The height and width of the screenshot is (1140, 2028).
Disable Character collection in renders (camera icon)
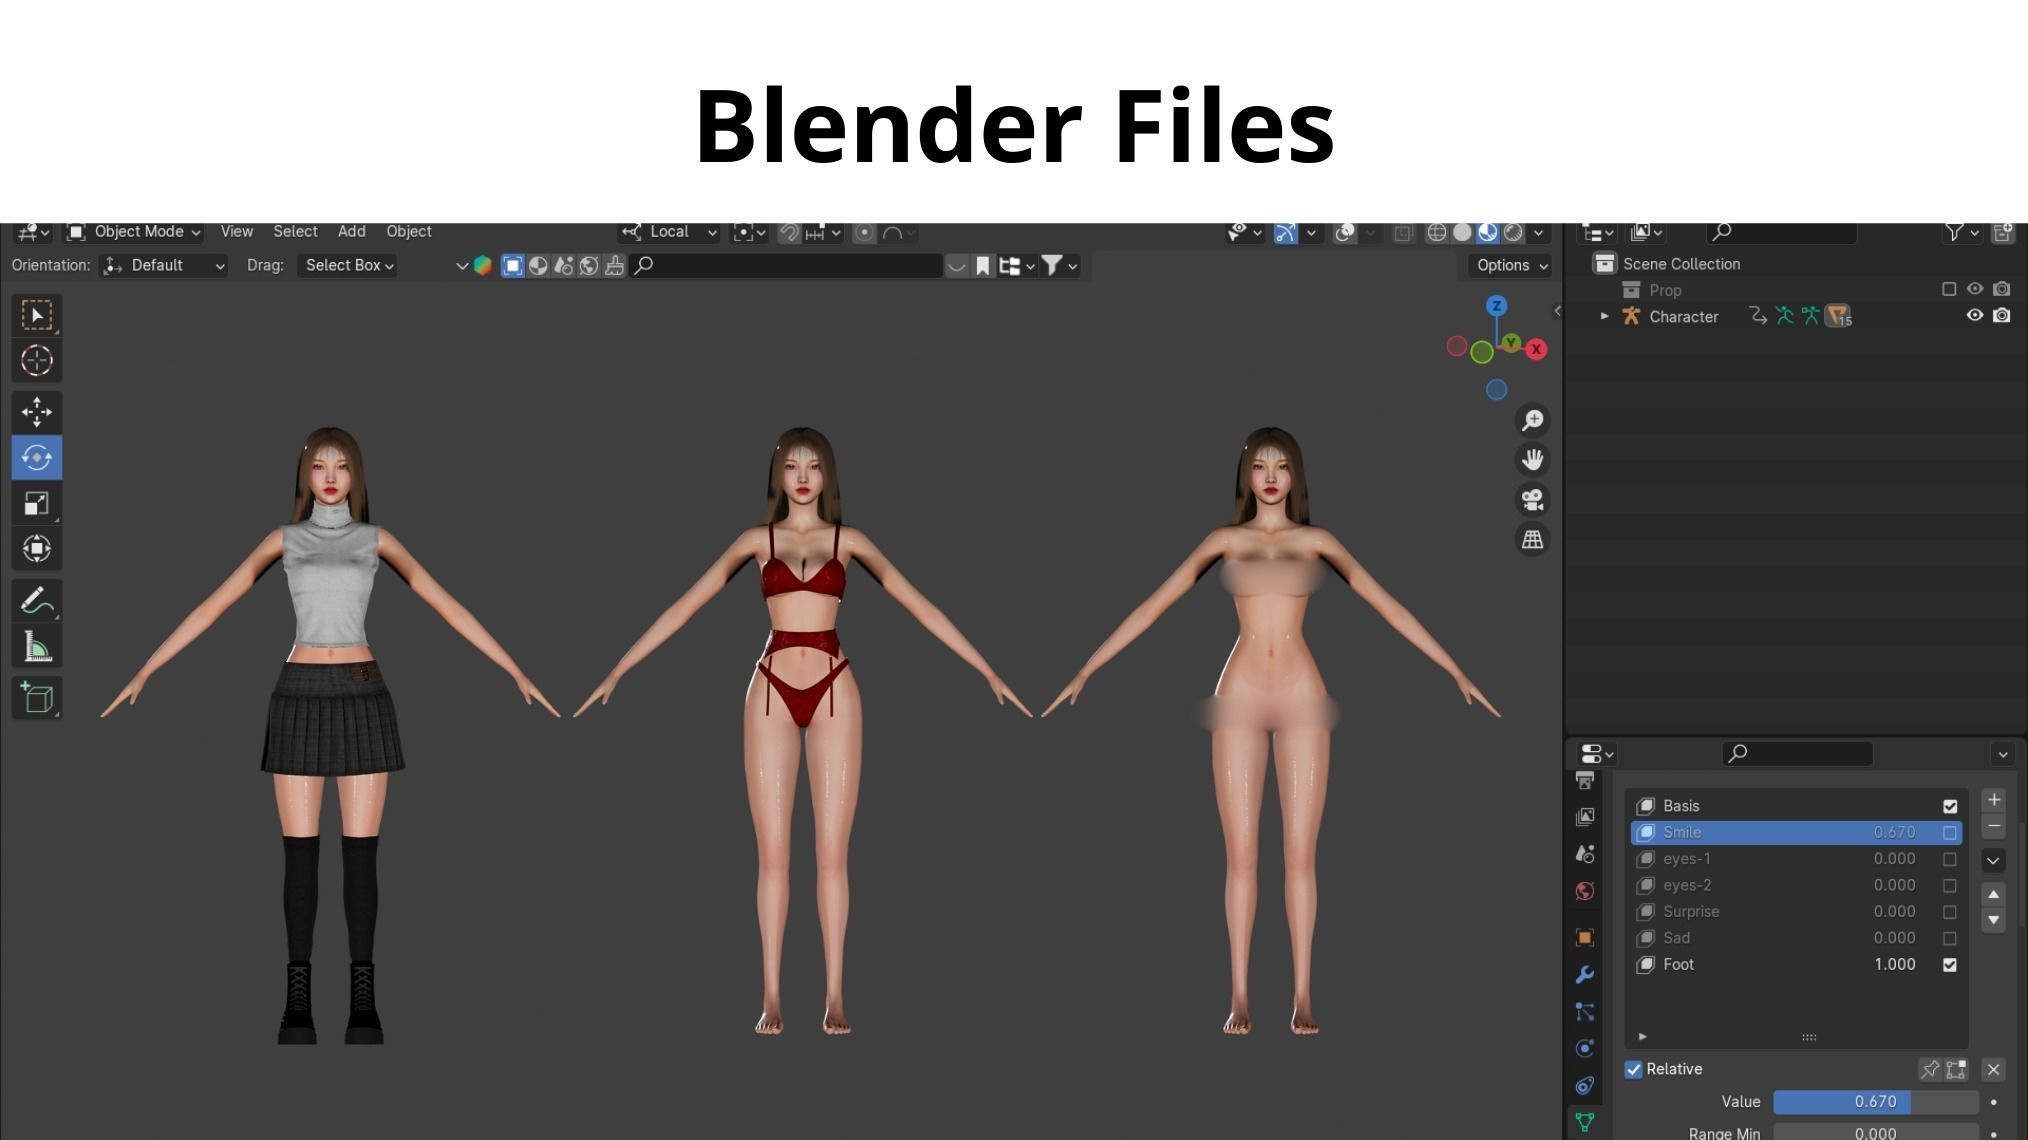tap(2001, 315)
